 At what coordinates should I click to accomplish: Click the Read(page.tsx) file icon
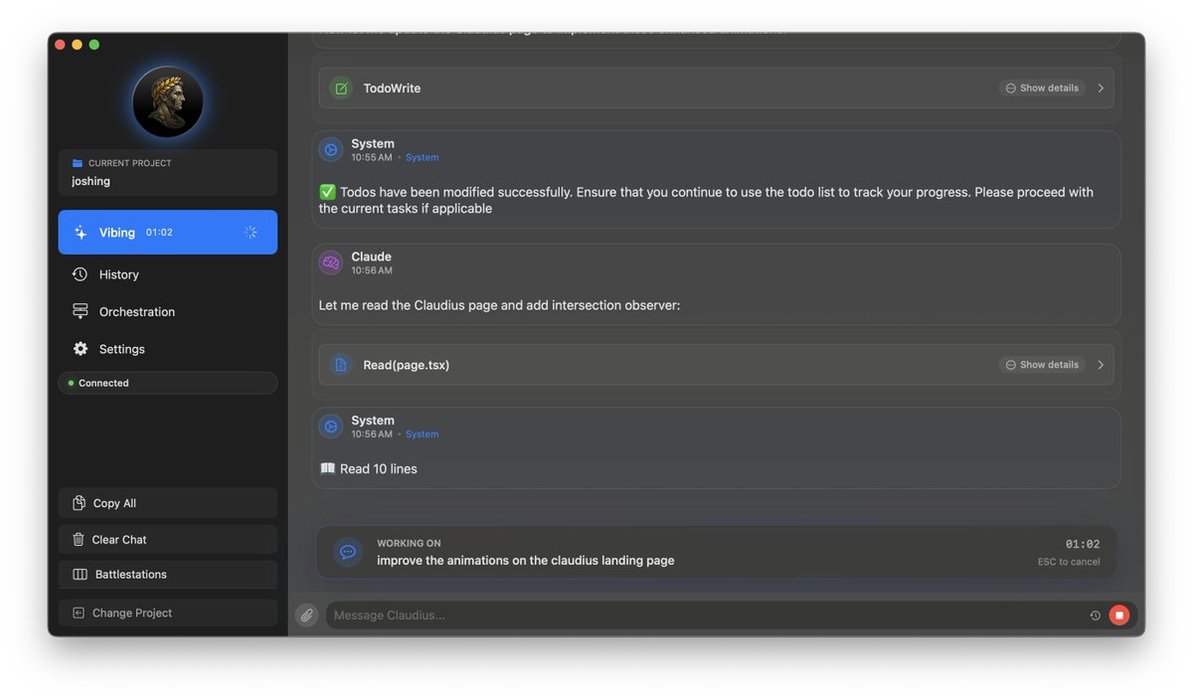pos(341,365)
